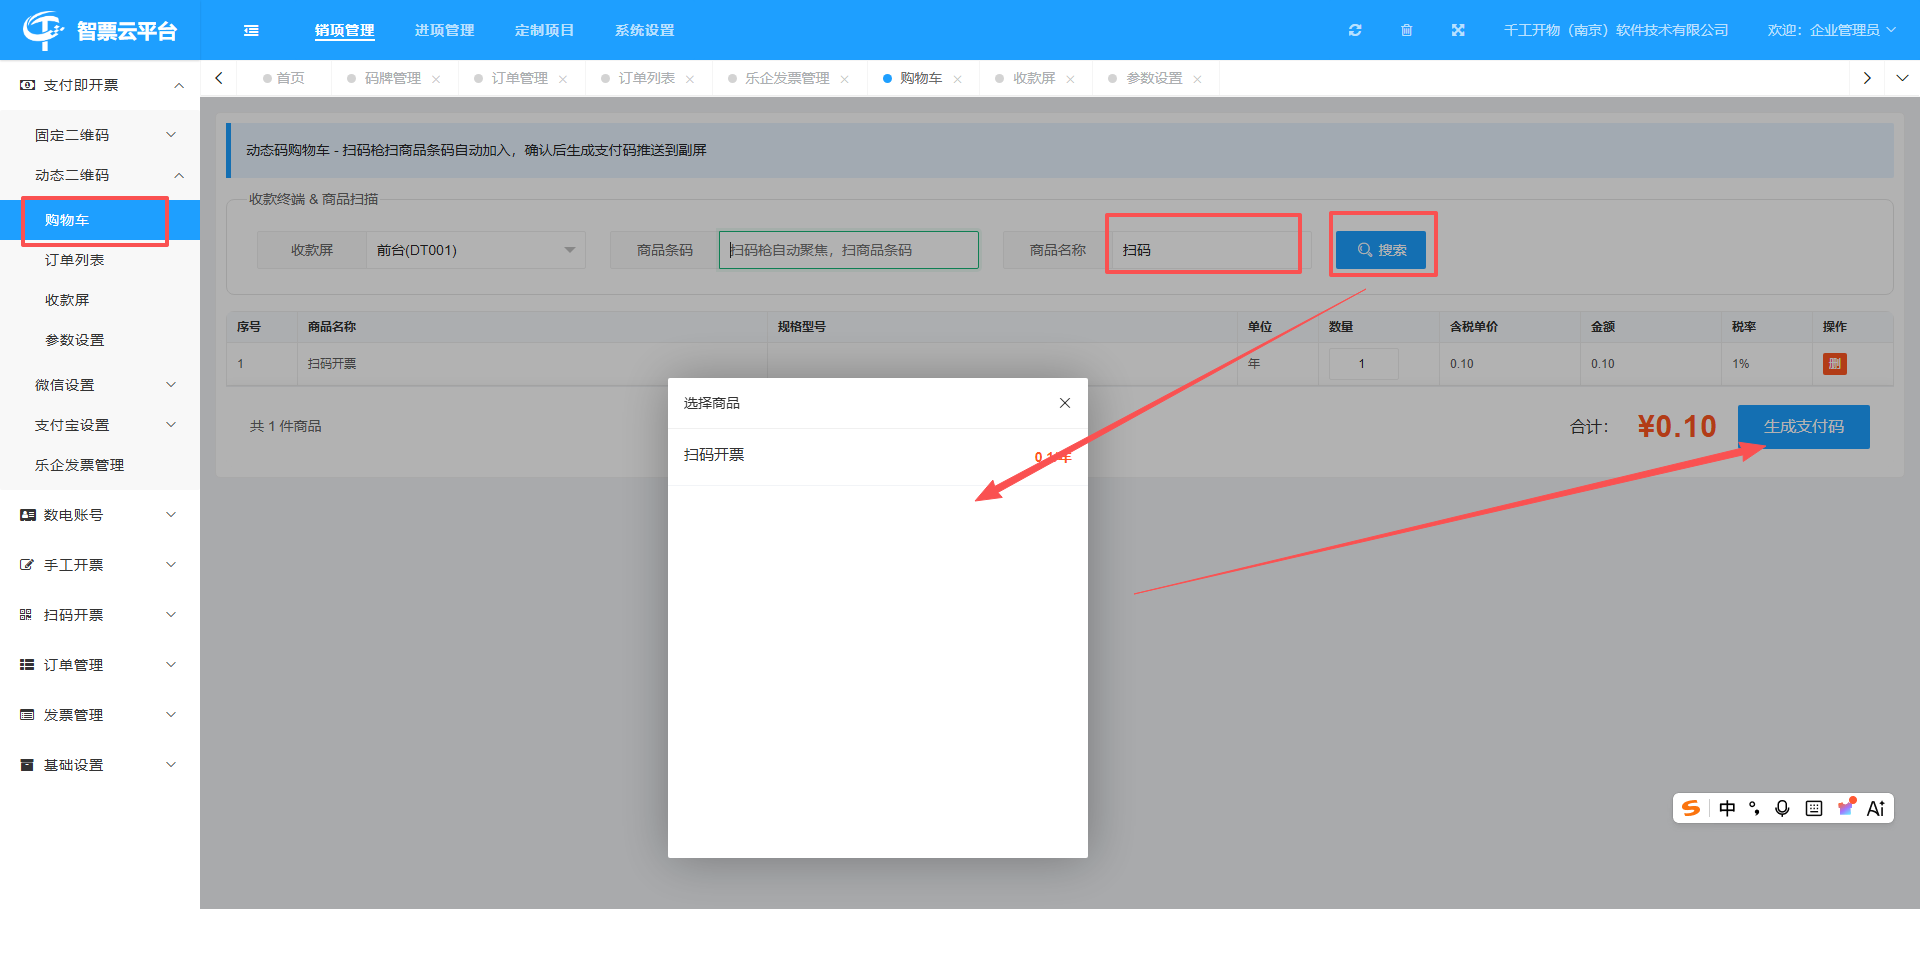Screen dimensions: 1920x953
Task: Expand the 微信设置 submenu
Action: pos(100,385)
